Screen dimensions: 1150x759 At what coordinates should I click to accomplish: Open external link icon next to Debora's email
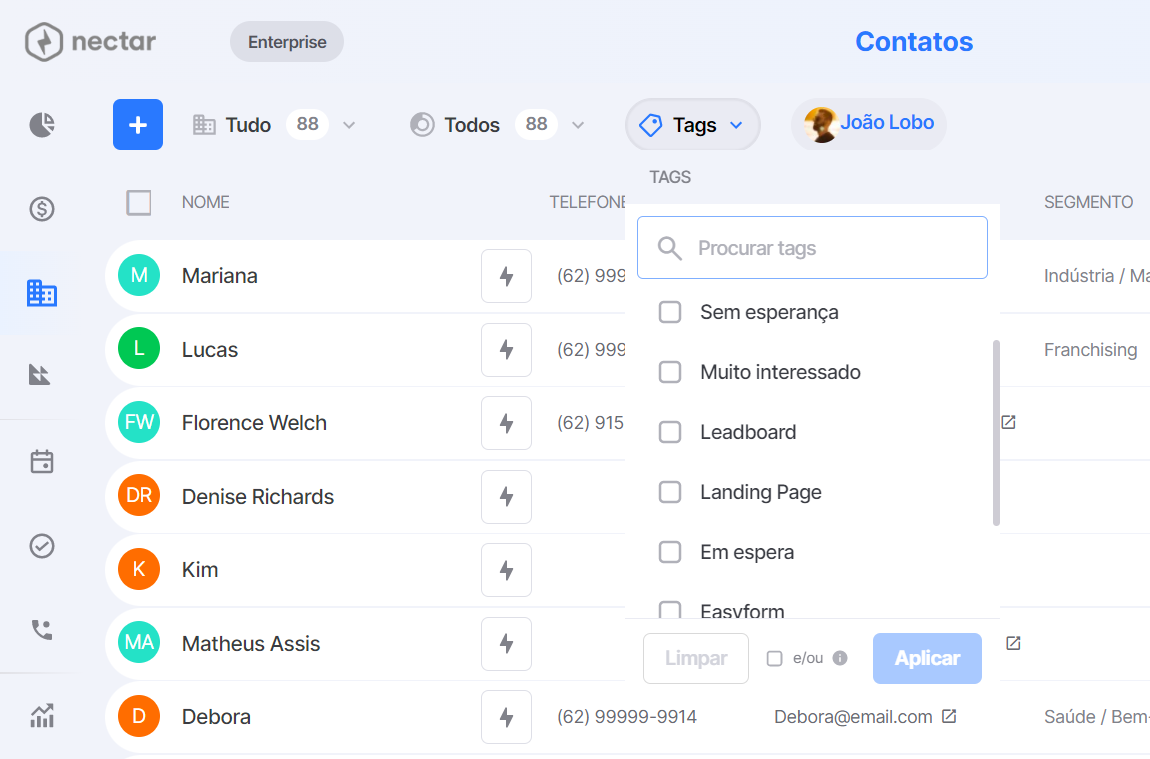949,716
